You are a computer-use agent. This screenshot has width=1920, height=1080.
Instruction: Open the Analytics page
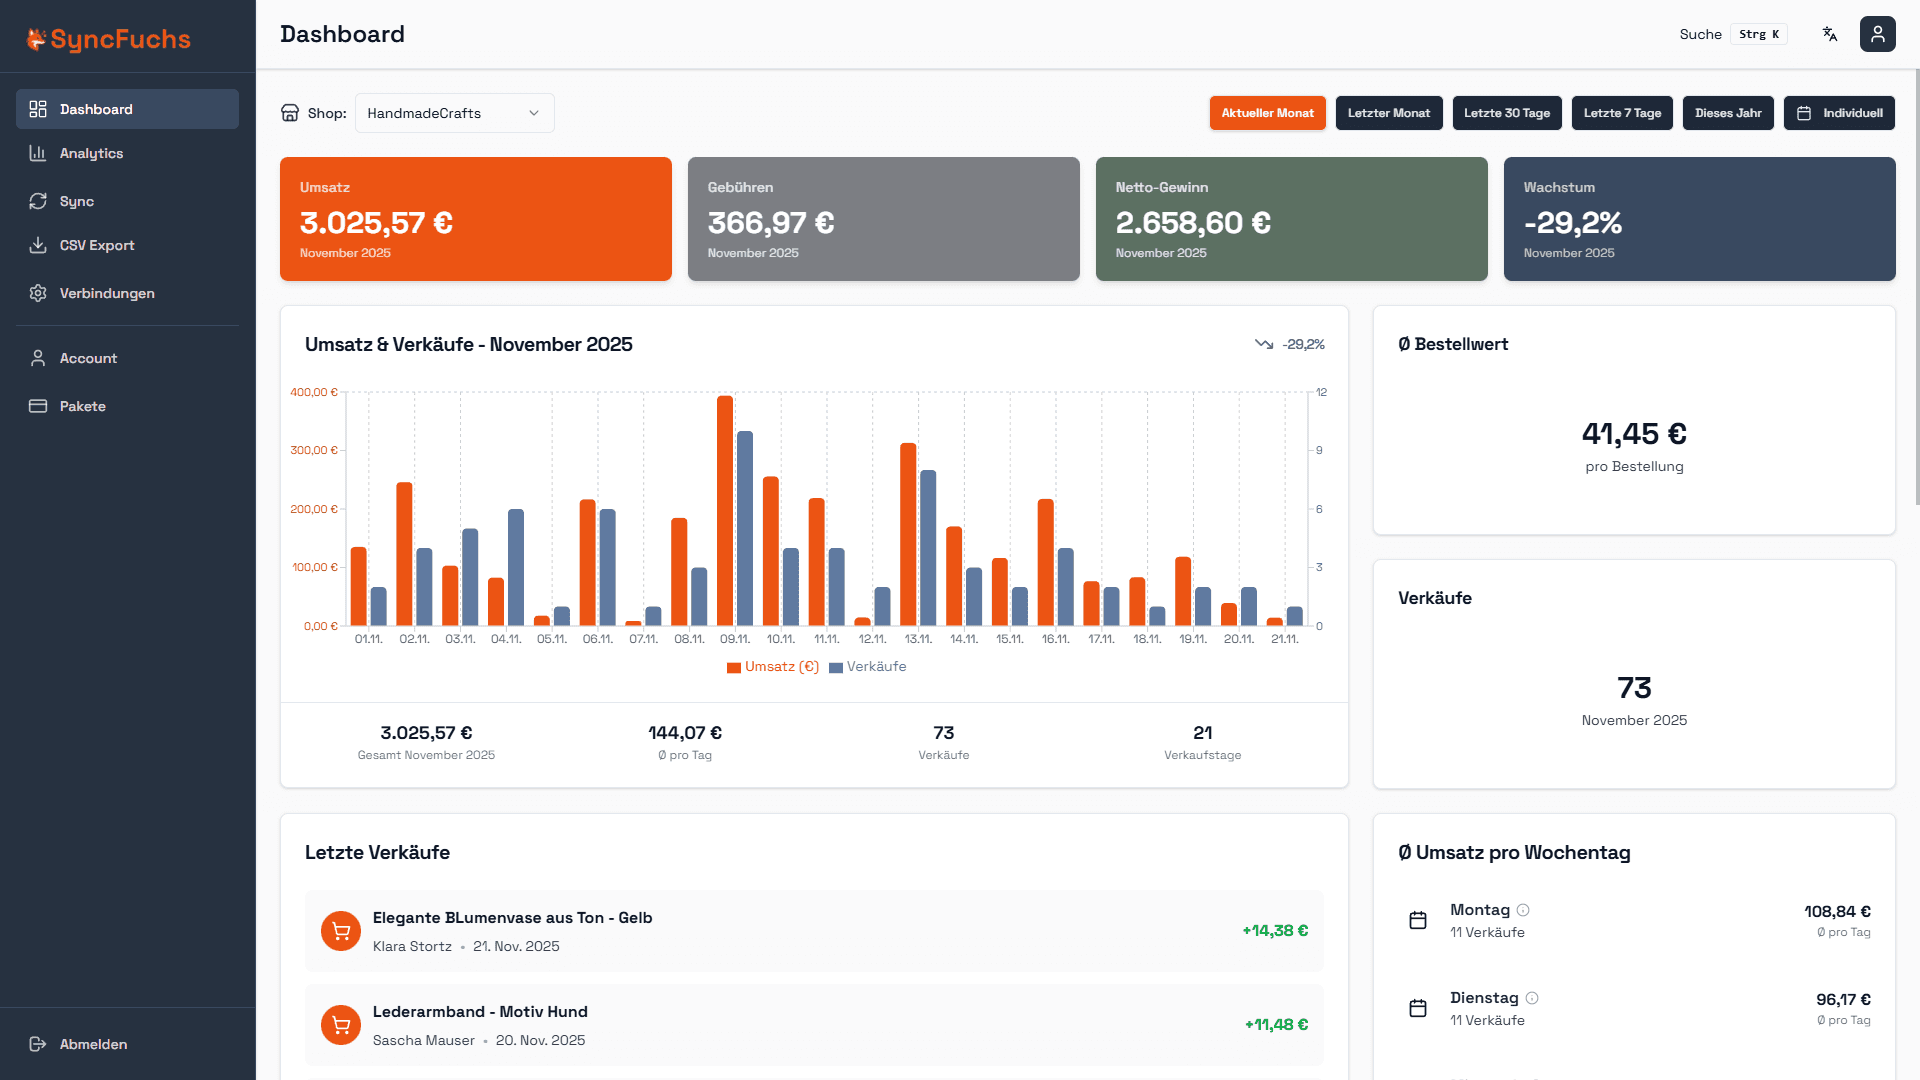click(127, 153)
